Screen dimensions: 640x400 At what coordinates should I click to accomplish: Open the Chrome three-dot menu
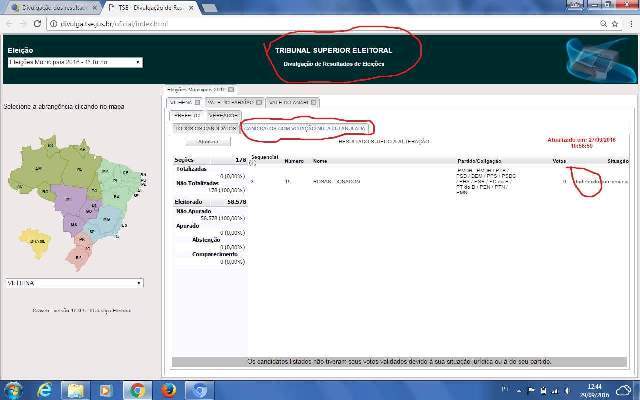click(x=631, y=24)
